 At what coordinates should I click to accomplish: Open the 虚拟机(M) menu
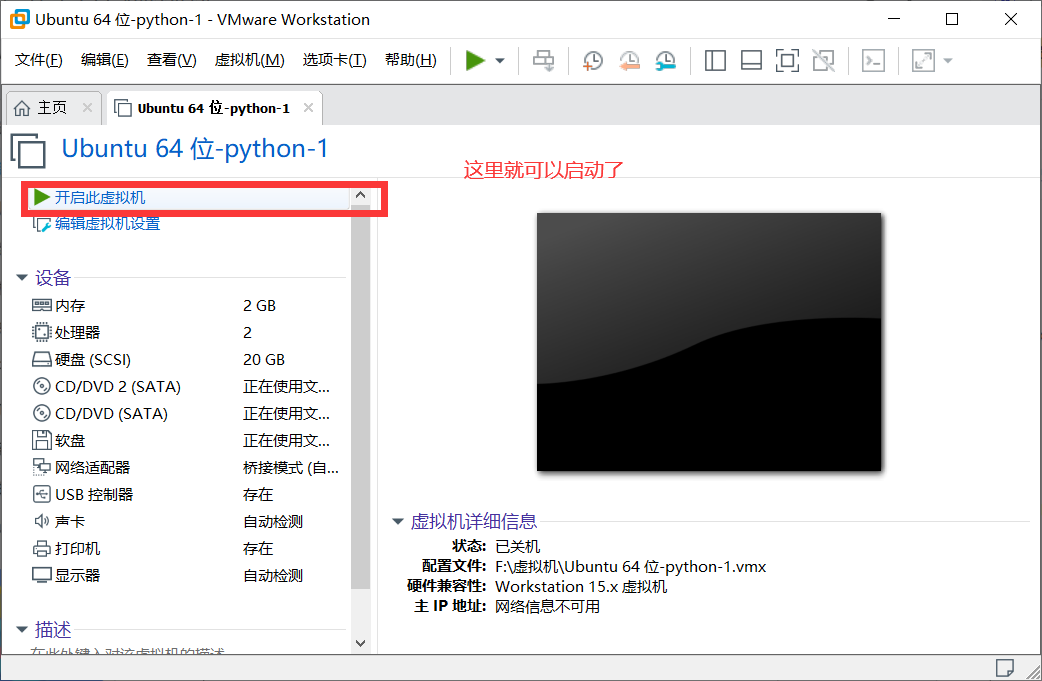click(x=249, y=60)
